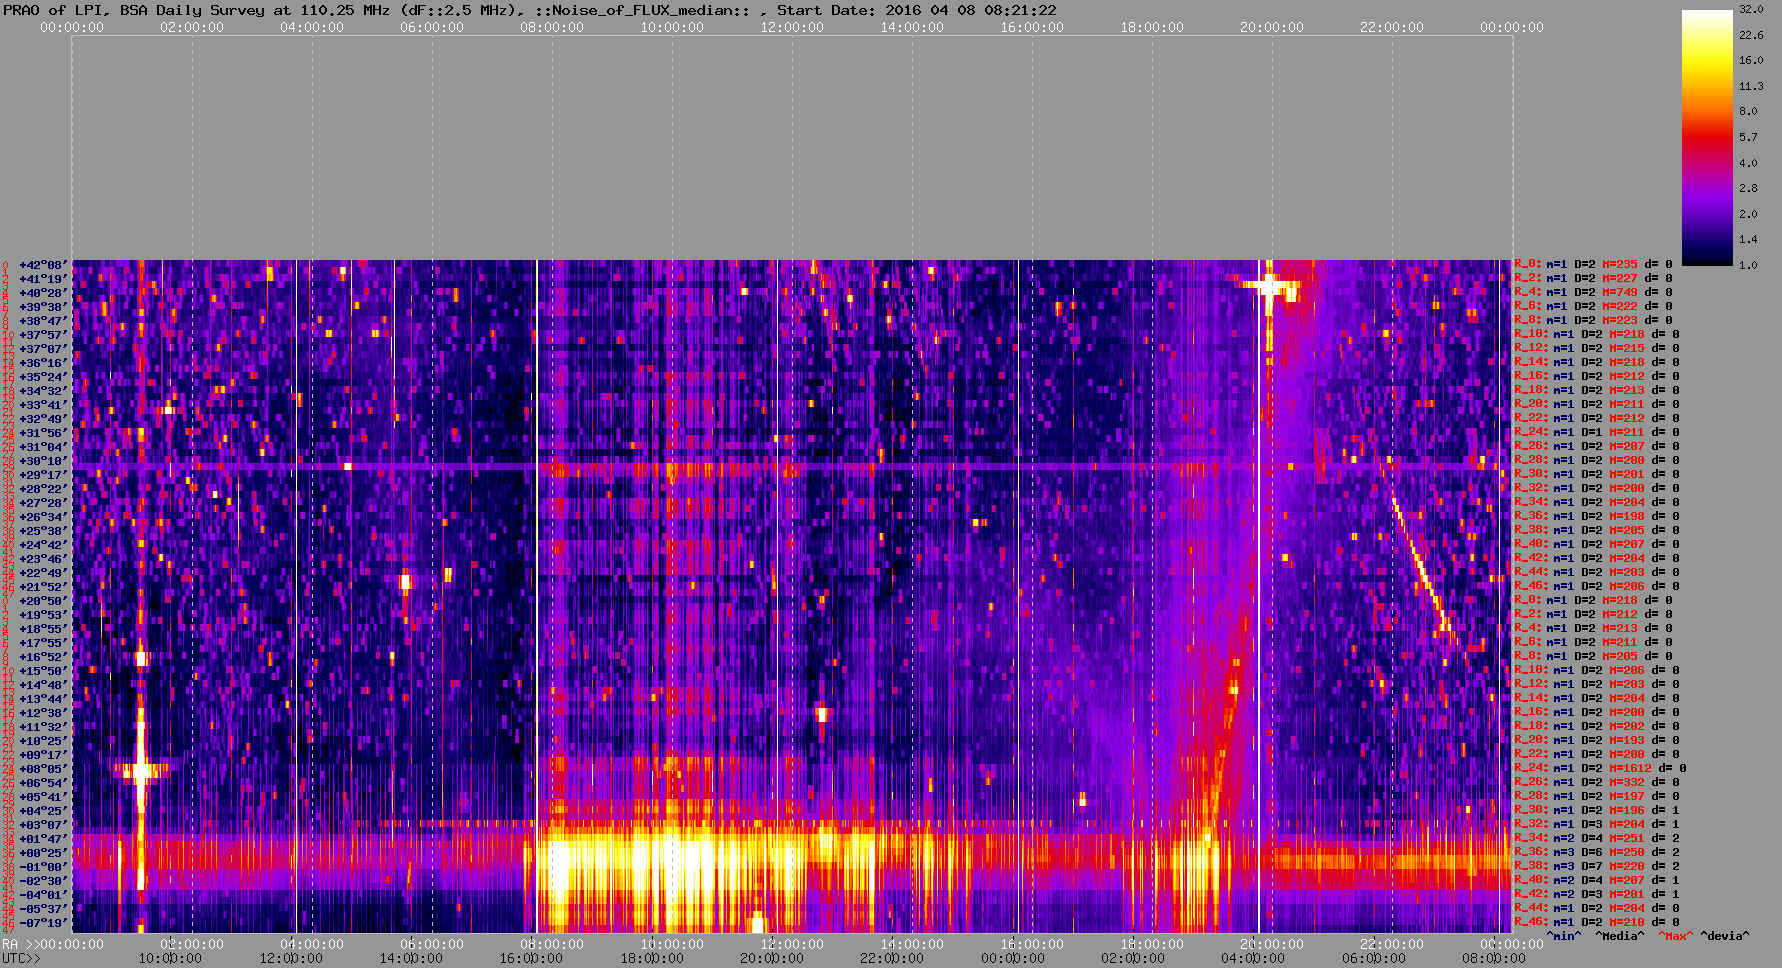Click the R_30 row with M=196
The width and height of the screenshot is (1782, 968).
(1597, 811)
